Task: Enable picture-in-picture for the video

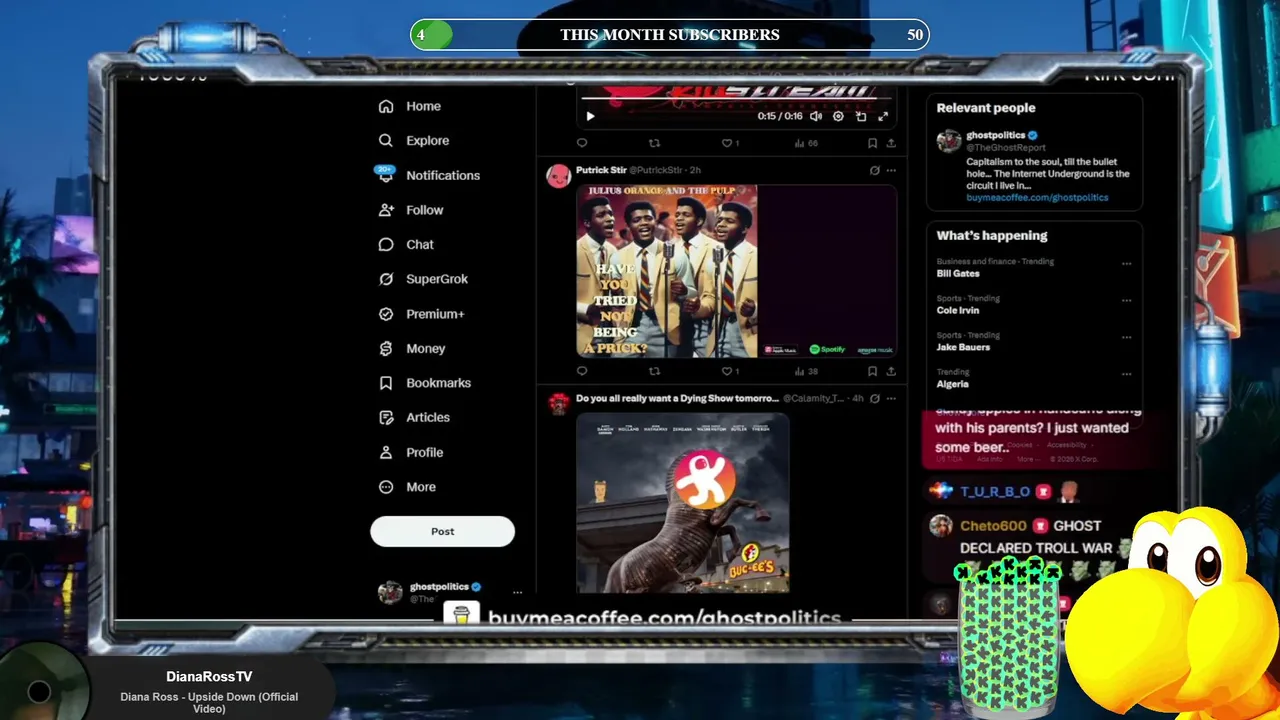Action: [x=861, y=116]
